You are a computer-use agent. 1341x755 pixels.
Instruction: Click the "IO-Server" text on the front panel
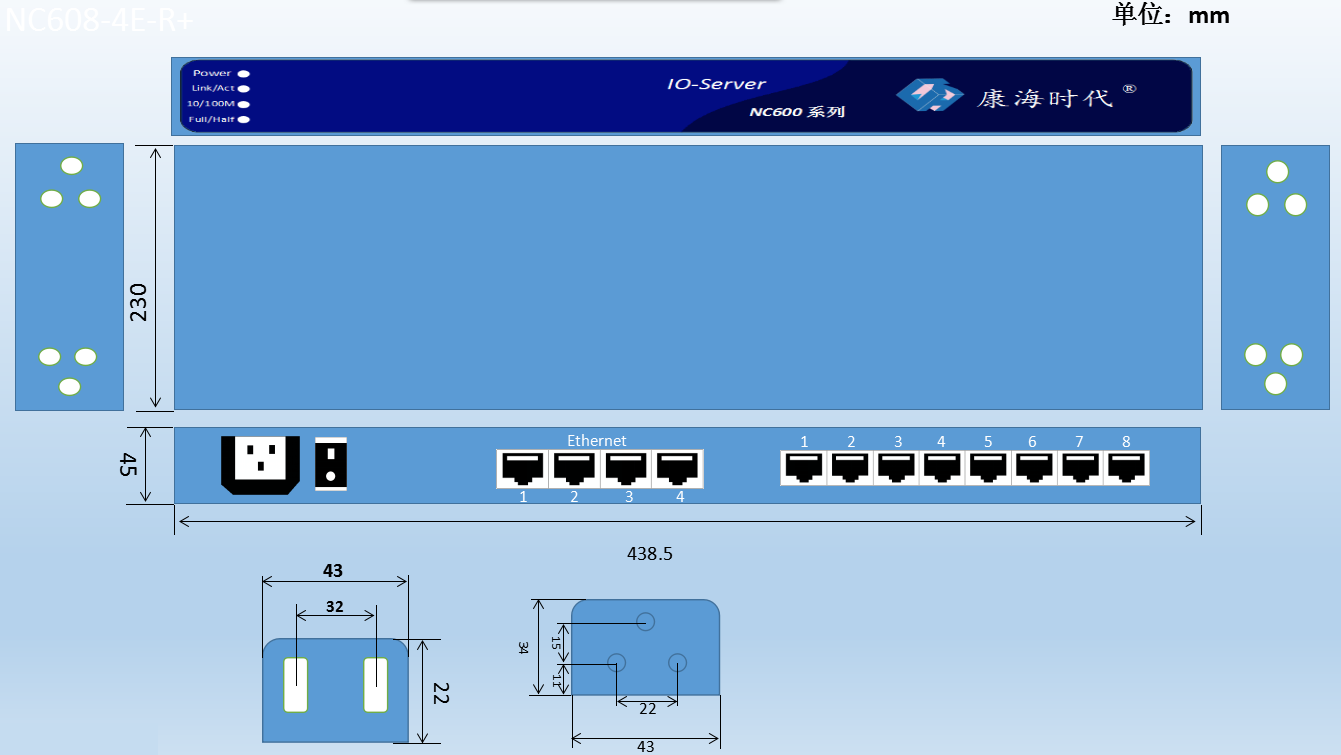pyautogui.click(x=716, y=85)
